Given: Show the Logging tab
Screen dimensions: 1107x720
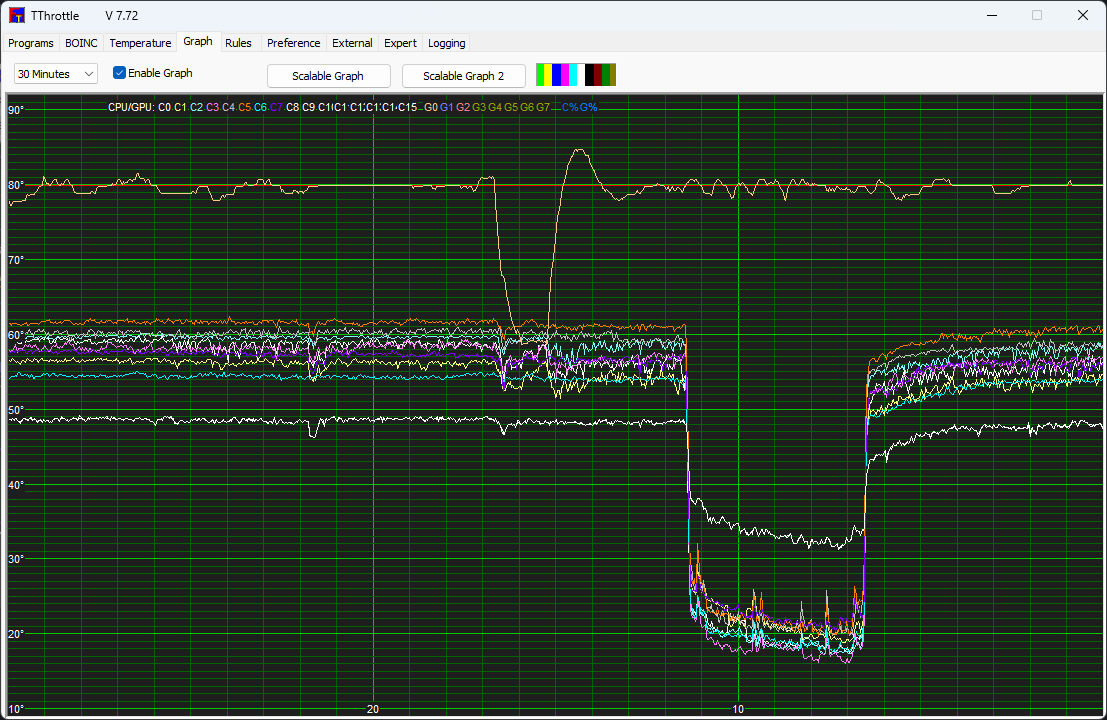Looking at the screenshot, I should coord(447,43).
